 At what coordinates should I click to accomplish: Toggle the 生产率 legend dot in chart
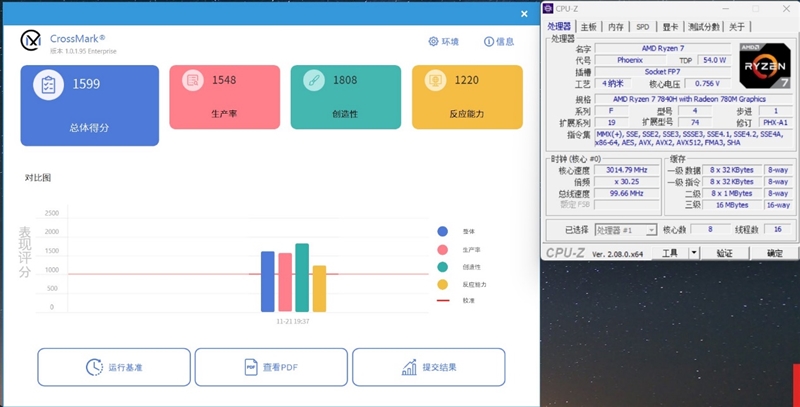[443, 249]
